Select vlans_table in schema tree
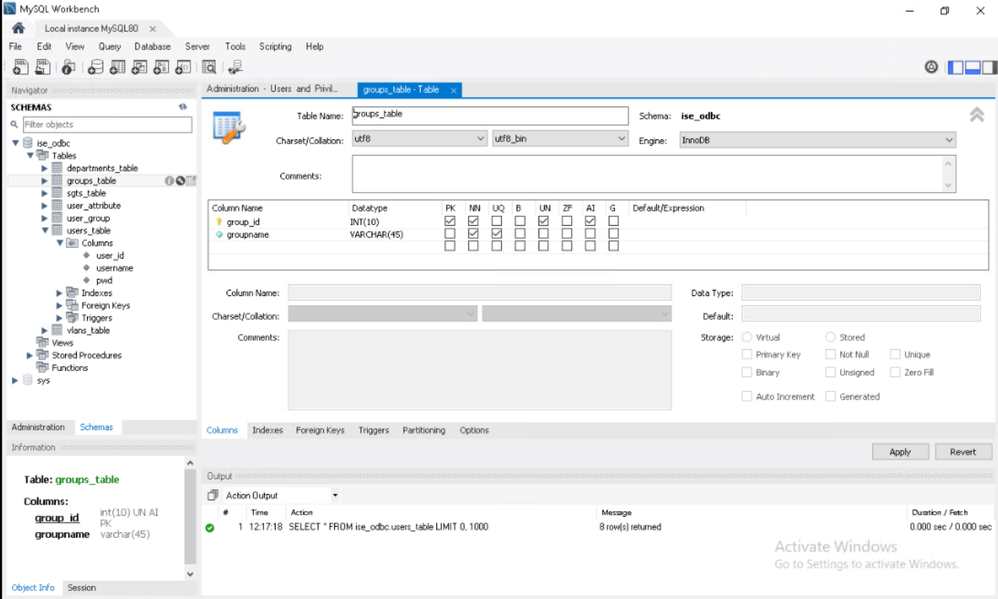Viewport: 998px width, 599px height. click(88, 330)
